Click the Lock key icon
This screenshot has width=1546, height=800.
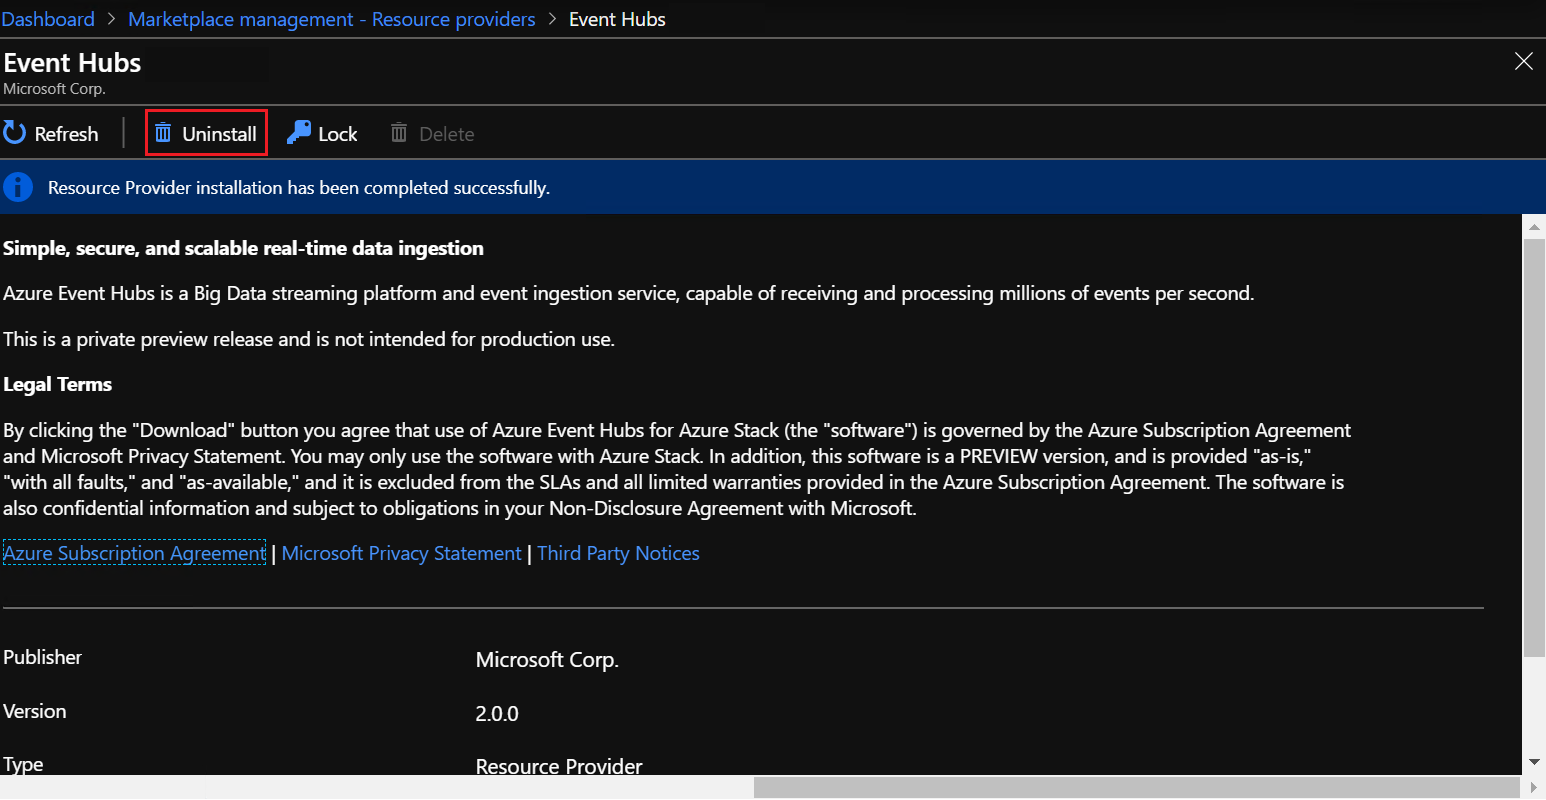click(299, 133)
